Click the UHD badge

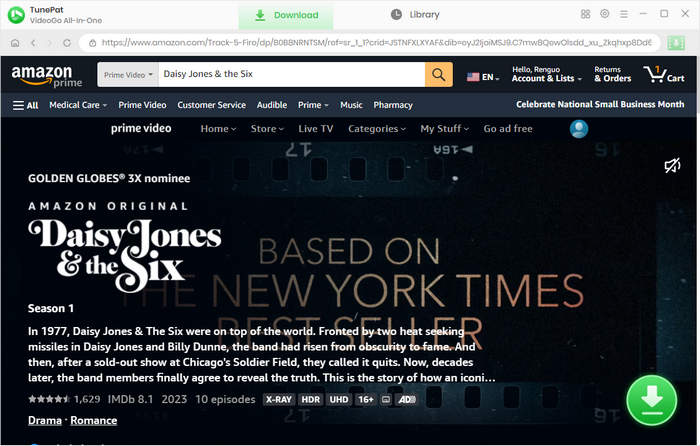(x=339, y=400)
